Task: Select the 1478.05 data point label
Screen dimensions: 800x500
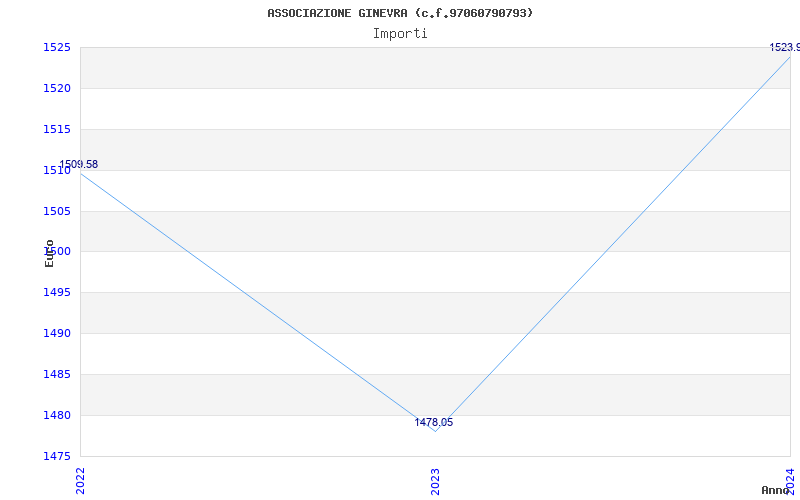Action: (434, 422)
